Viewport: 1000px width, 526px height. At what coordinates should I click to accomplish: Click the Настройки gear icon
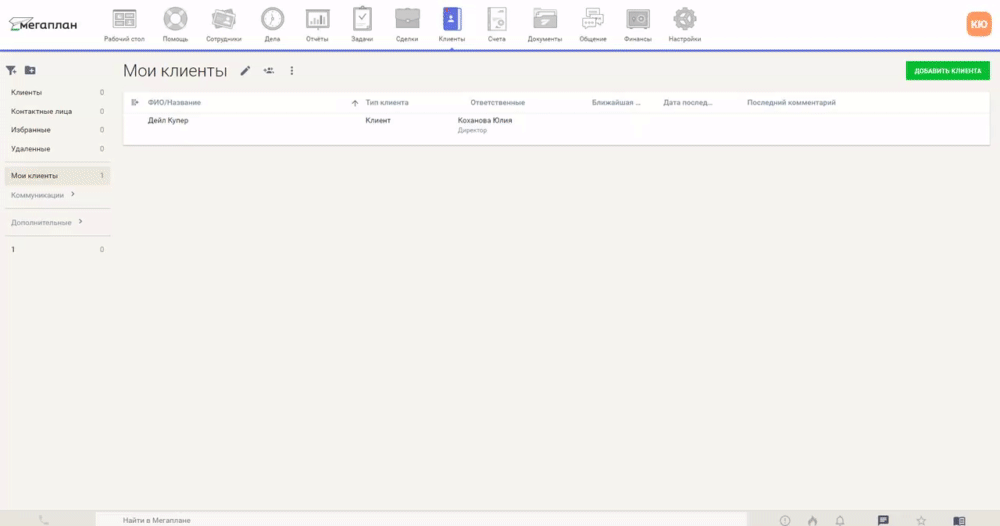[x=684, y=19]
